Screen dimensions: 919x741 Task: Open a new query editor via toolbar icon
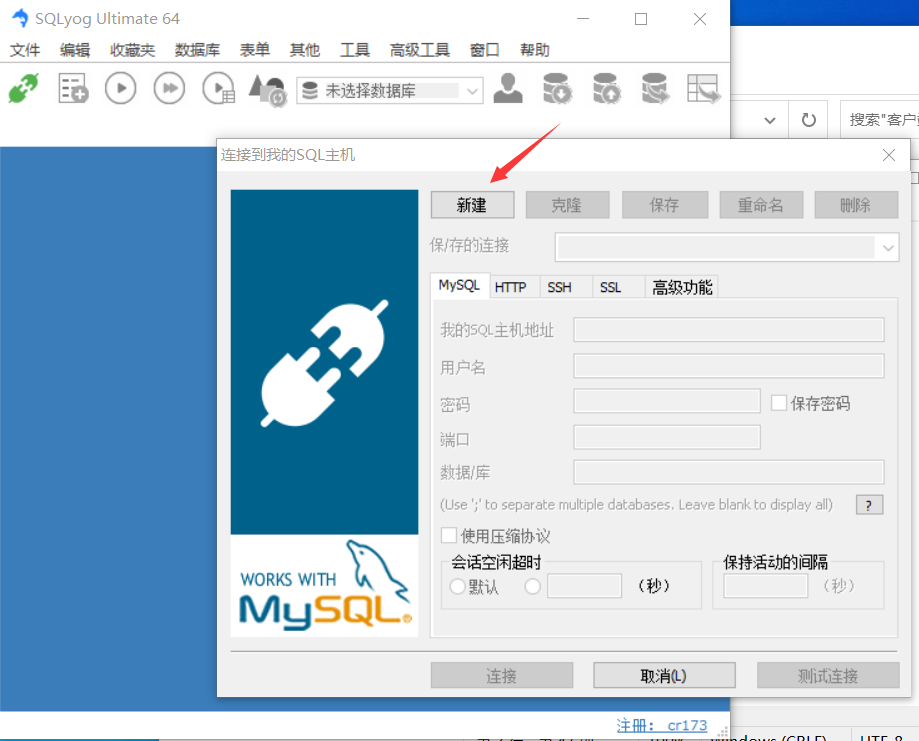[72, 89]
